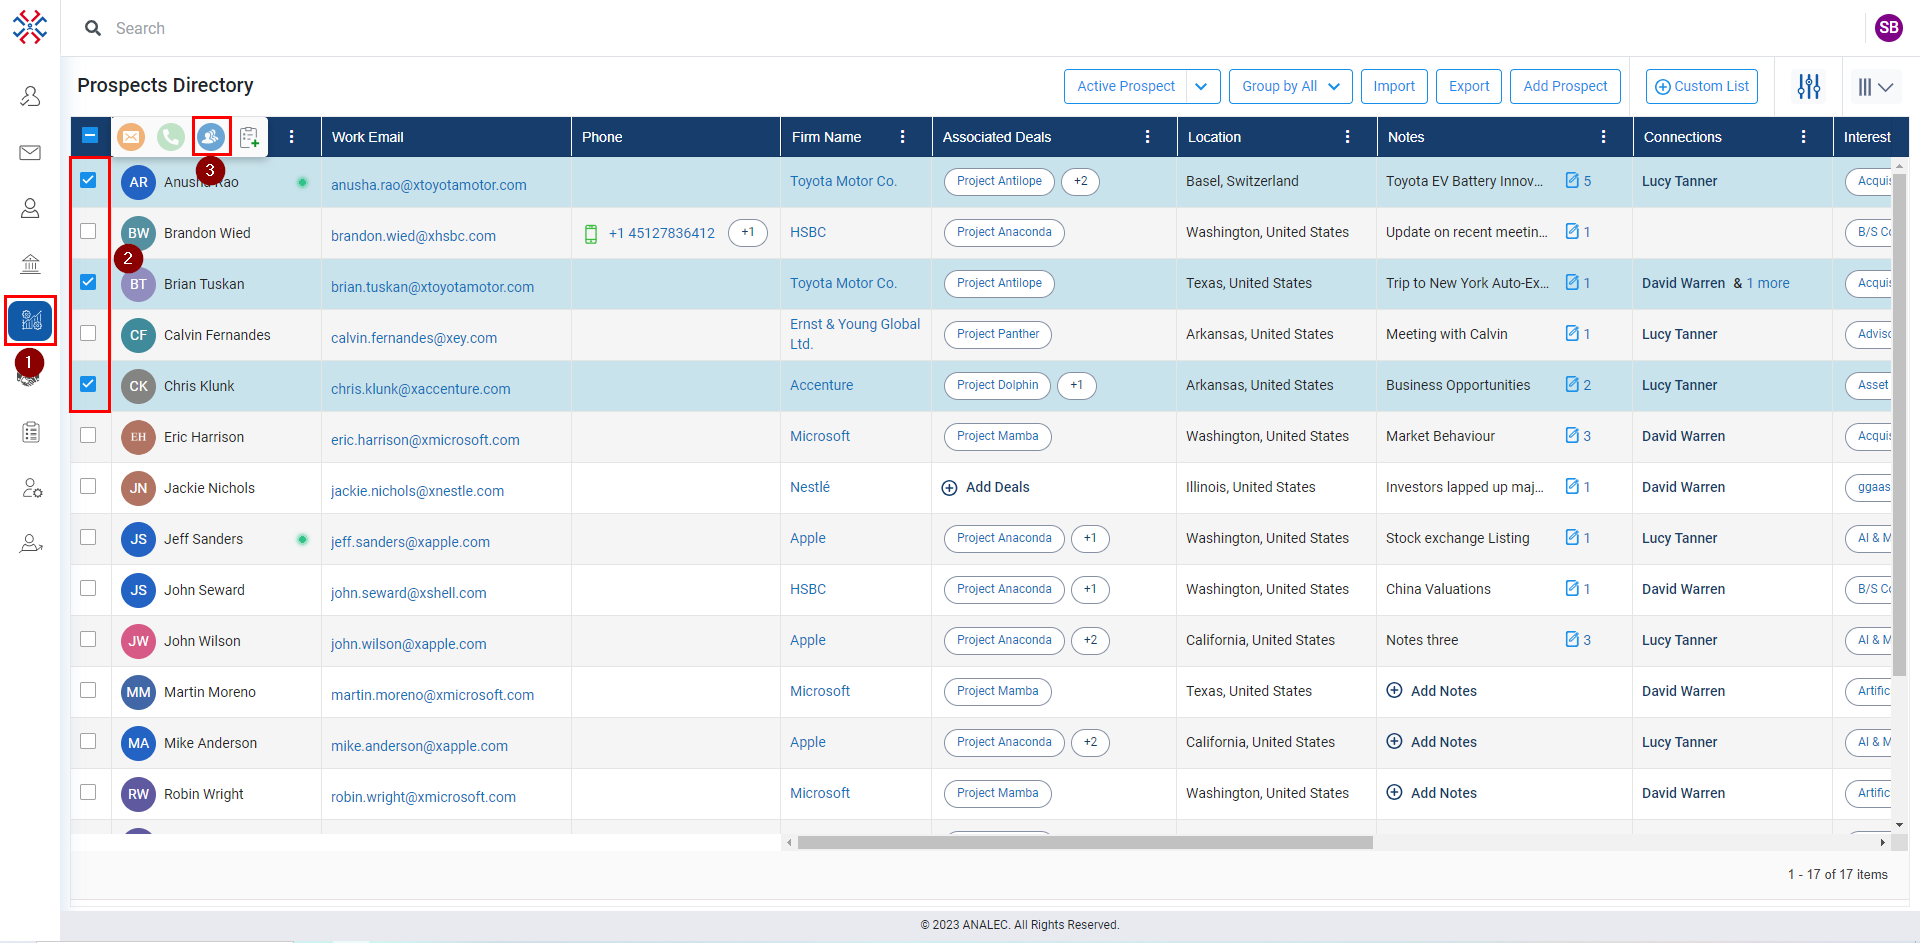Toggle the select-all header checkbox
The width and height of the screenshot is (1920, 943).
point(89,136)
